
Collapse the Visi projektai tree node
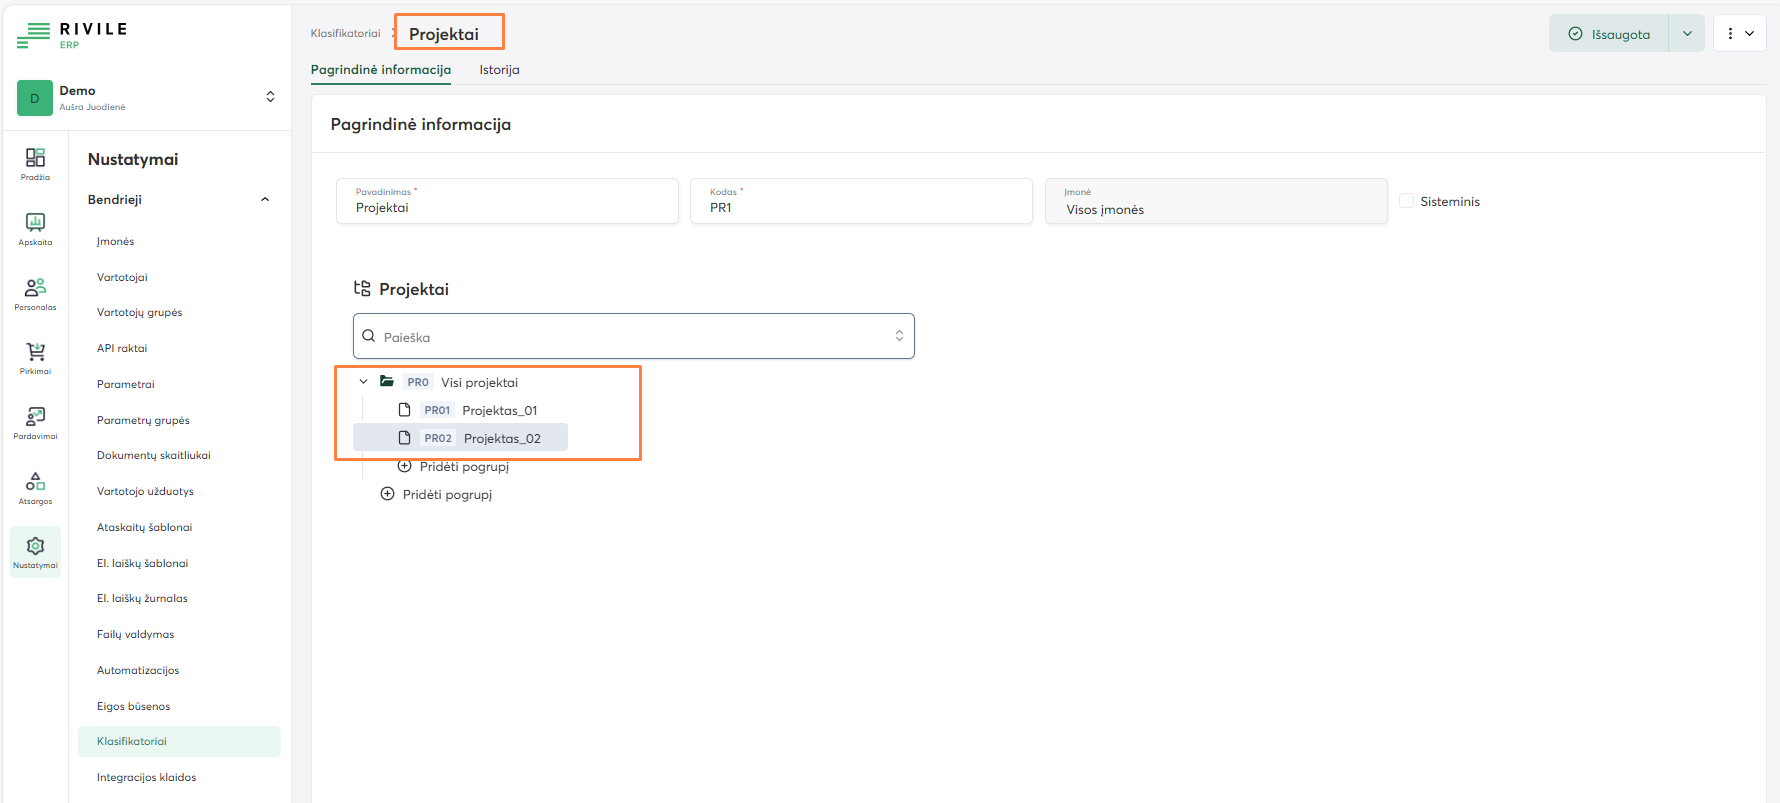(363, 382)
